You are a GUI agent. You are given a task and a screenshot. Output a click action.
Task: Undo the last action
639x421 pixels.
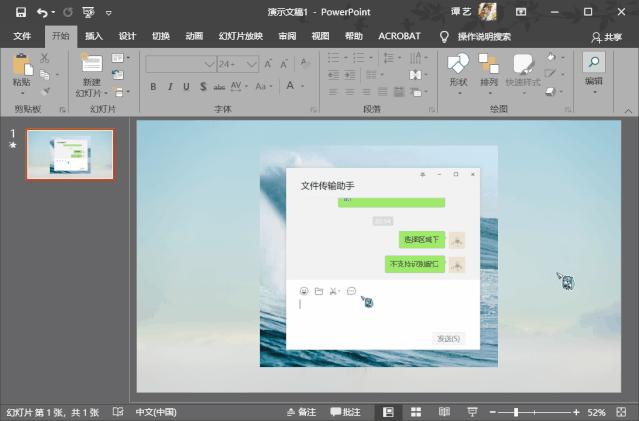pos(42,13)
